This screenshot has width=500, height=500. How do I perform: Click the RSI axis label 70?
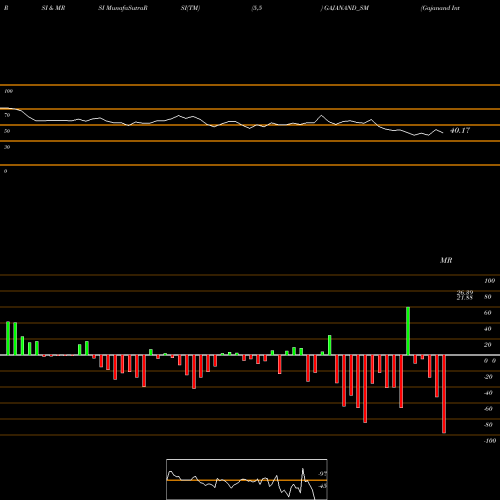(x=7, y=115)
